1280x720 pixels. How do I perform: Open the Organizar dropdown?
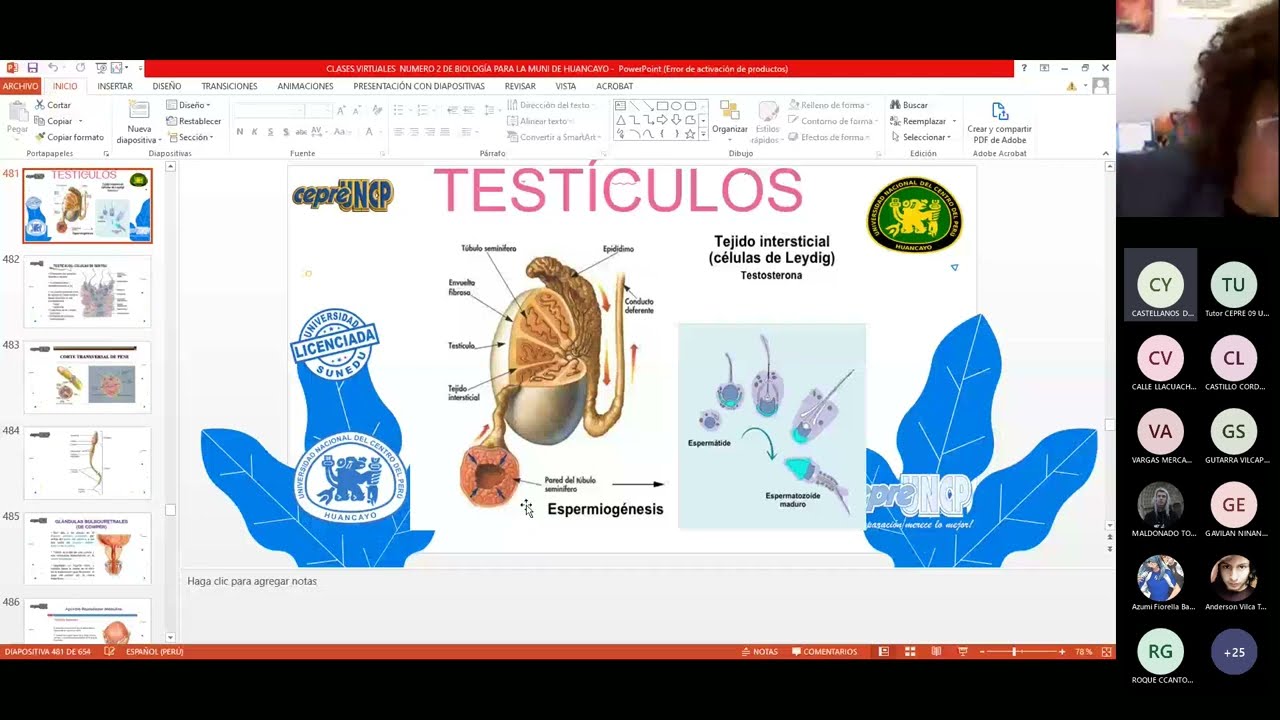[x=730, y=122]
